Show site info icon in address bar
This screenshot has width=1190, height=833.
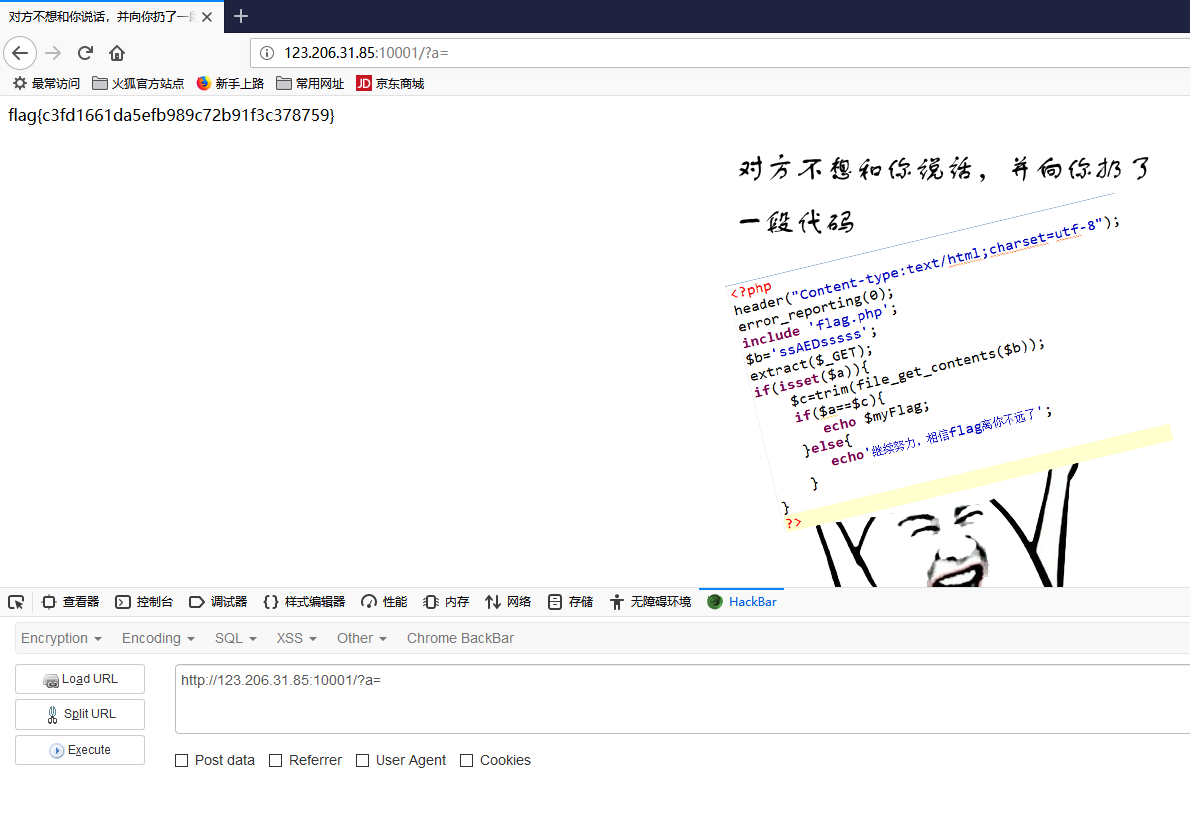(x=267, y=53)
